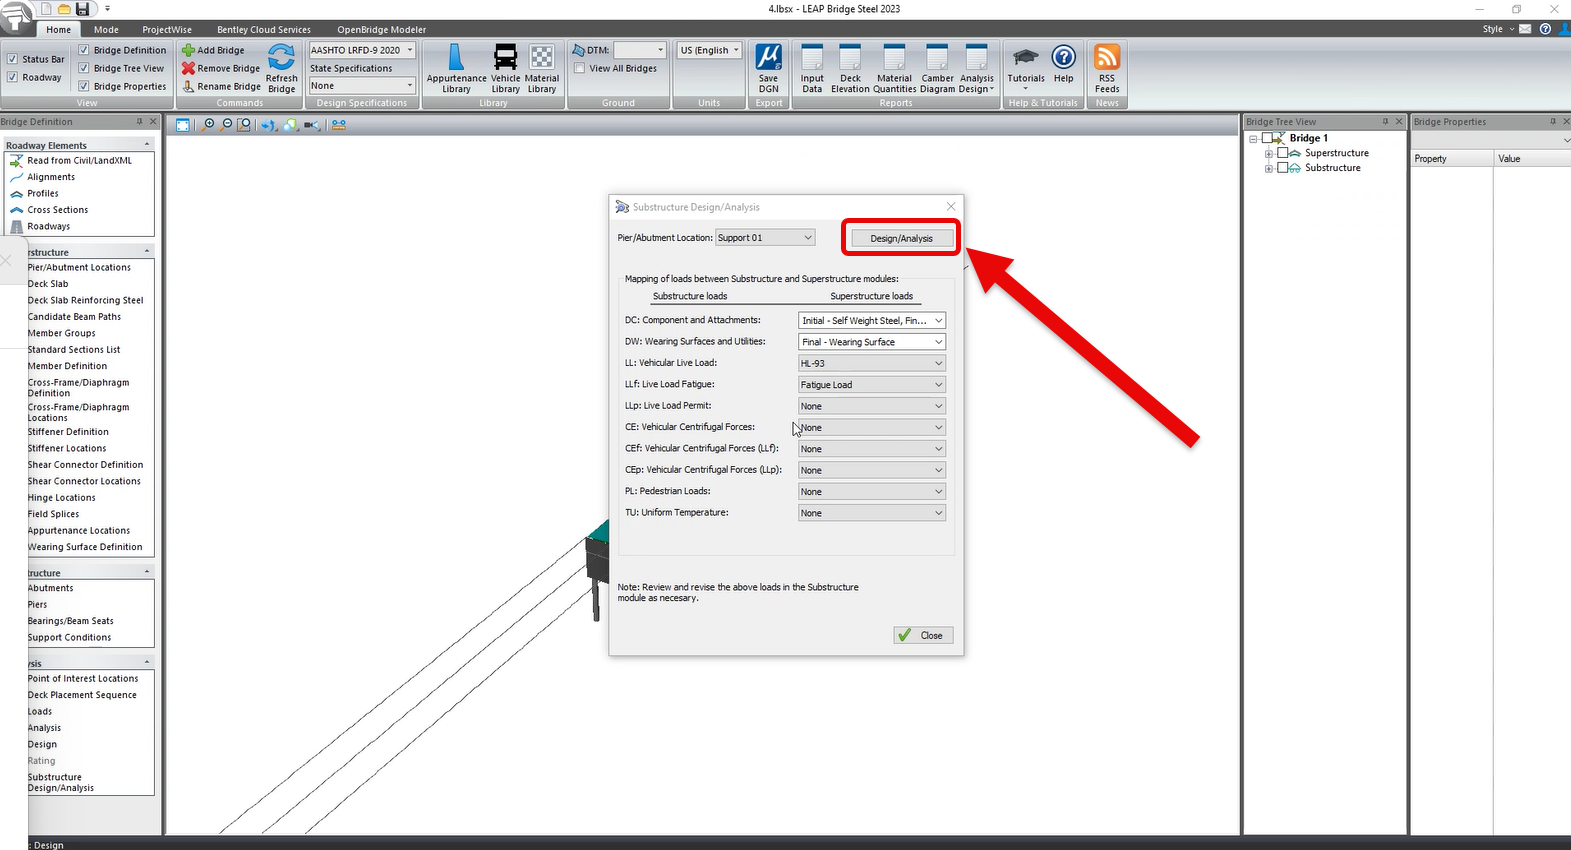The width and height of the screenshot is (1571, 850).
Task: Check the Bridge 1 tree checkbox
Action: click(x=1268, y=138)
